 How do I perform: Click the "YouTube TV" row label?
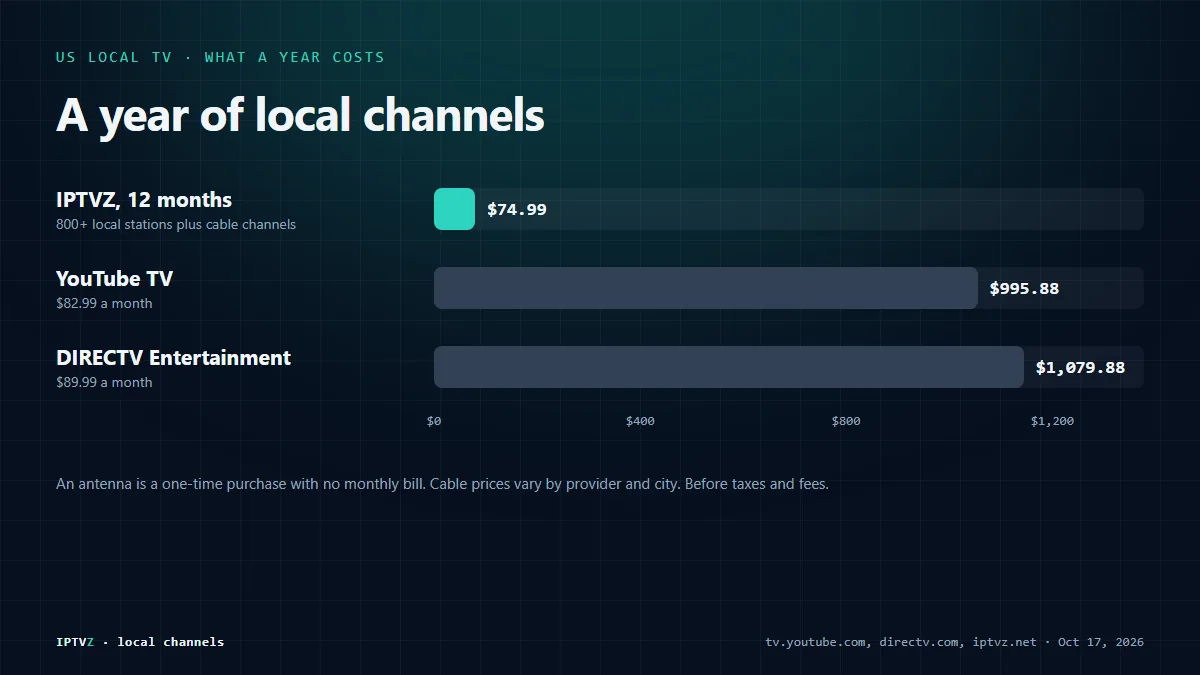click(x=114, y=279)
